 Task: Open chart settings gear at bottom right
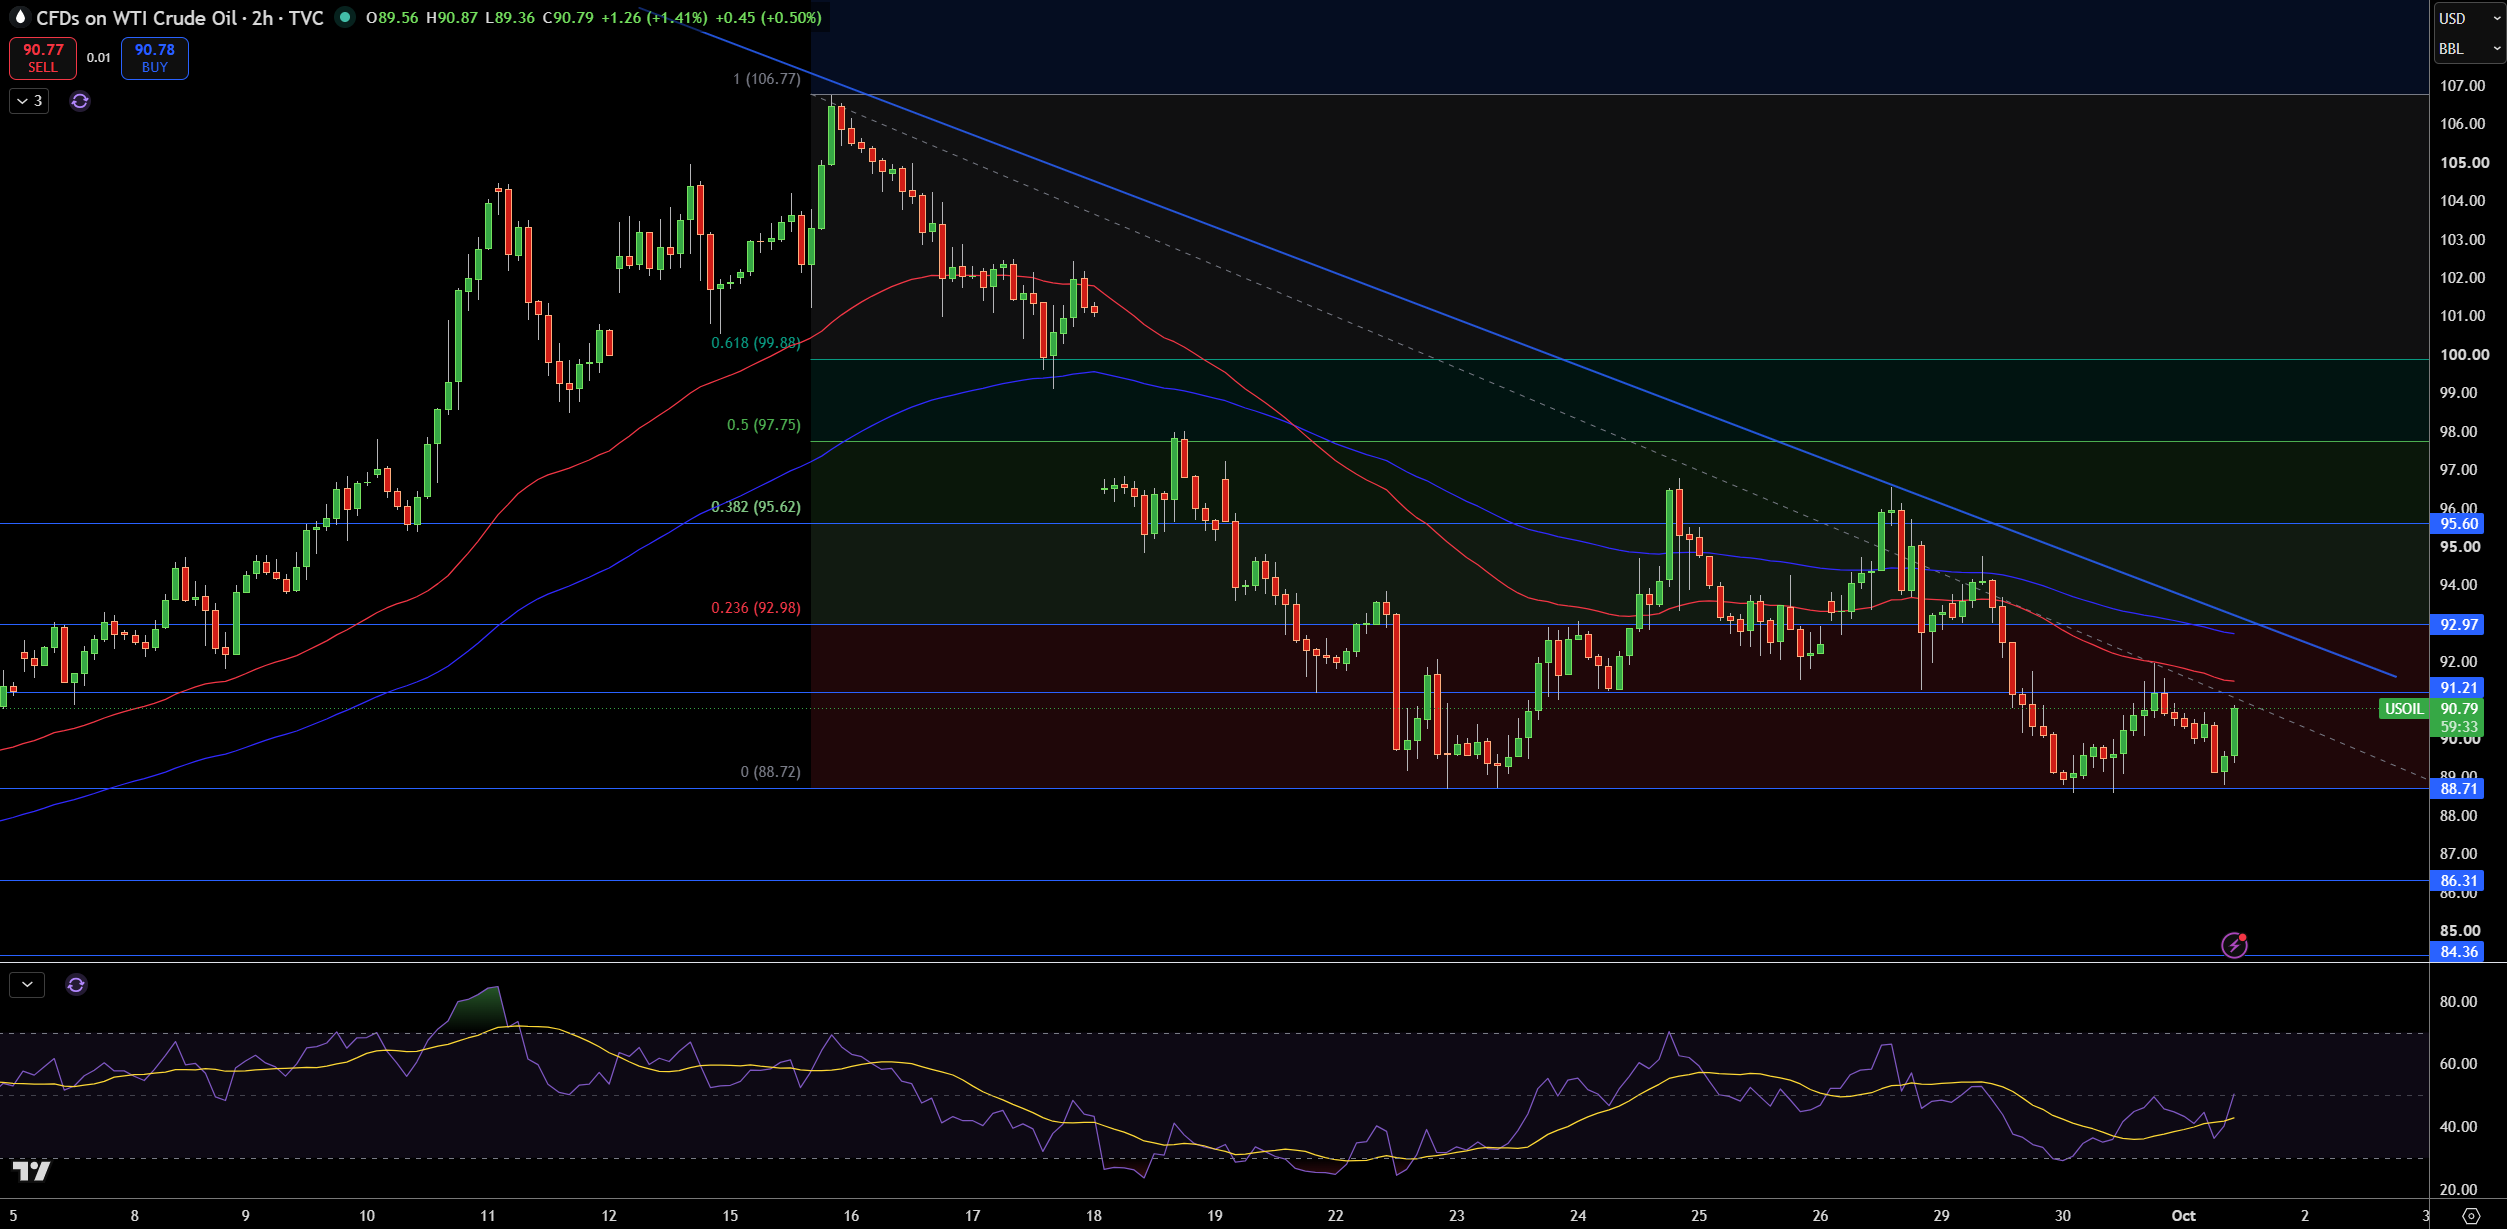pyautogui.click(x=2471, y=1216)
